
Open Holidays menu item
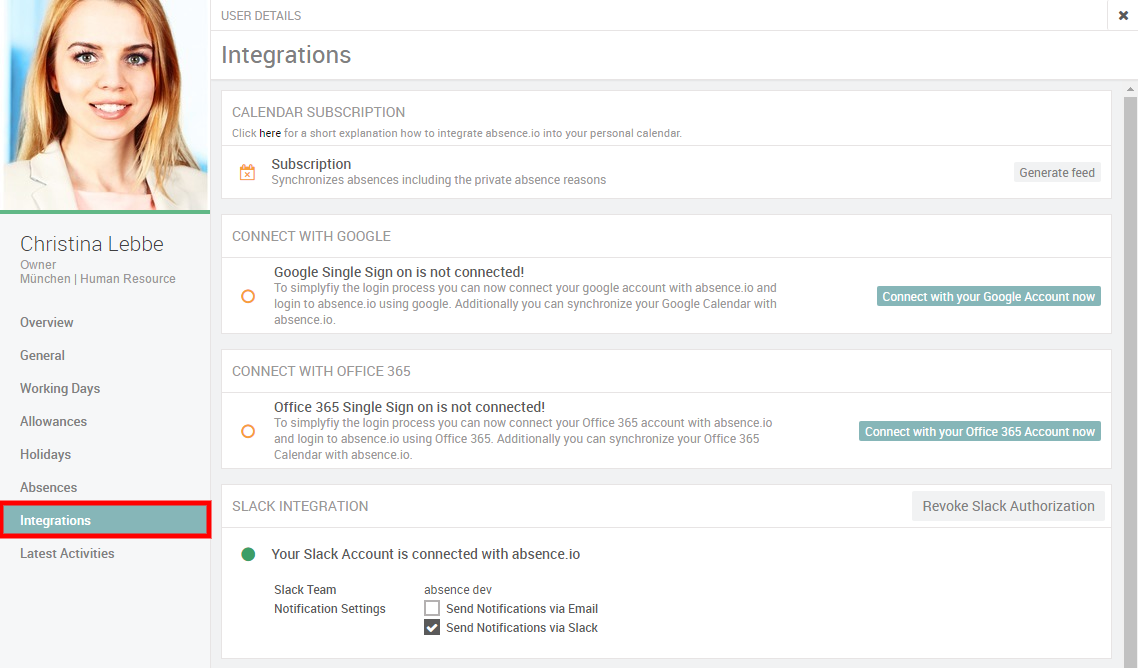(x=45, y=454)
